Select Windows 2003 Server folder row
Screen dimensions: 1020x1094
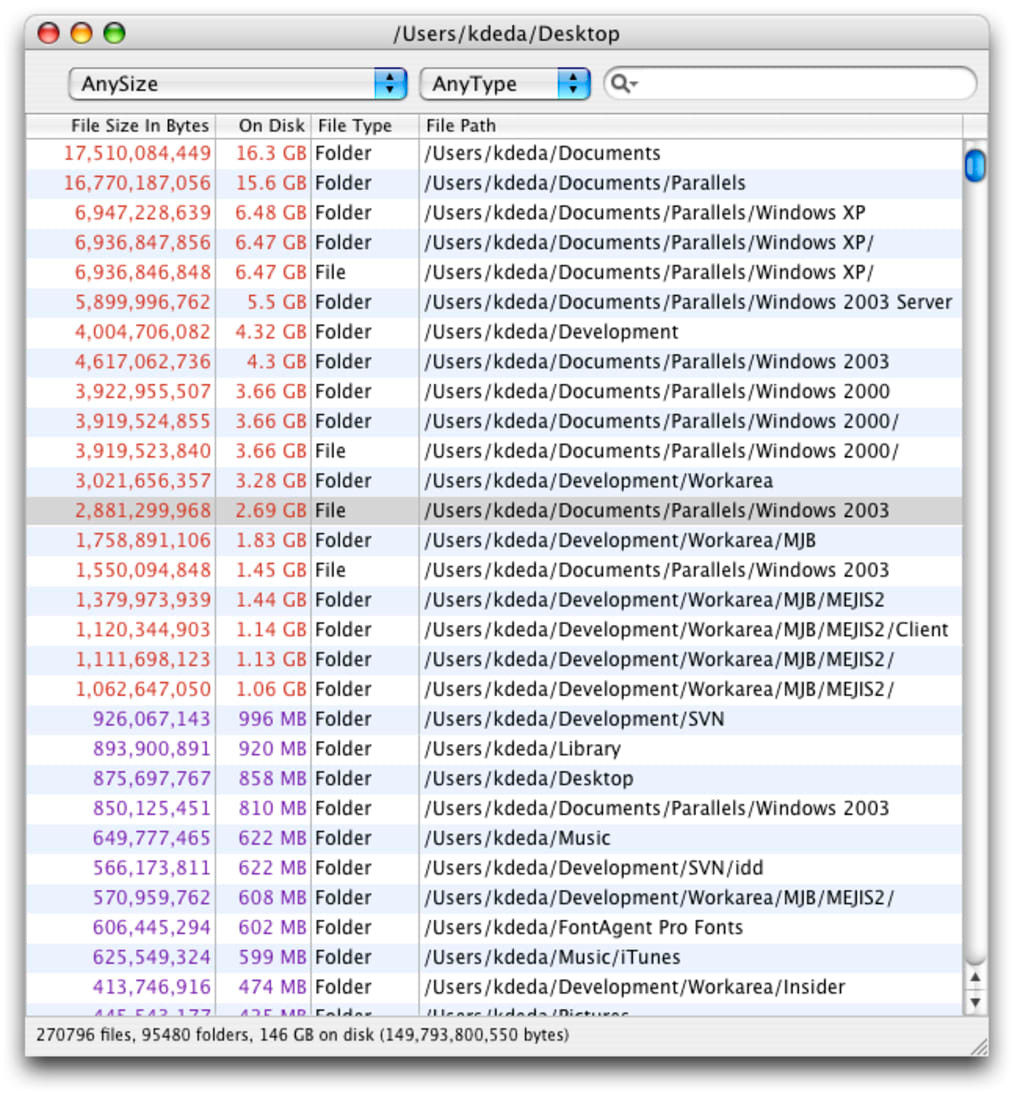494,302
